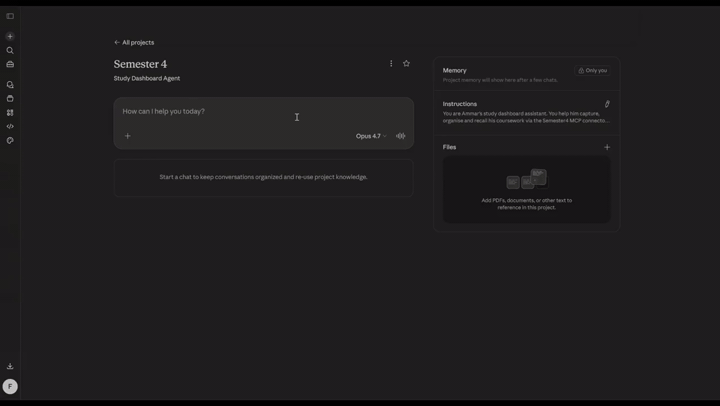Screen dimensions: 720x406
Task: Go back to All projects
Action: point(134,42)
